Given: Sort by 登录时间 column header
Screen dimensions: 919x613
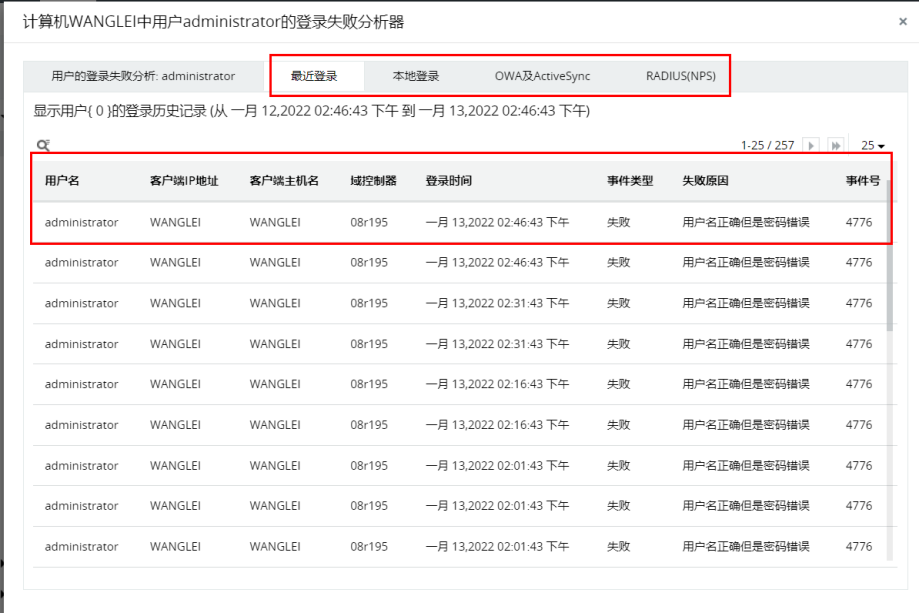Looking at the screenshot, I should 448,181.
